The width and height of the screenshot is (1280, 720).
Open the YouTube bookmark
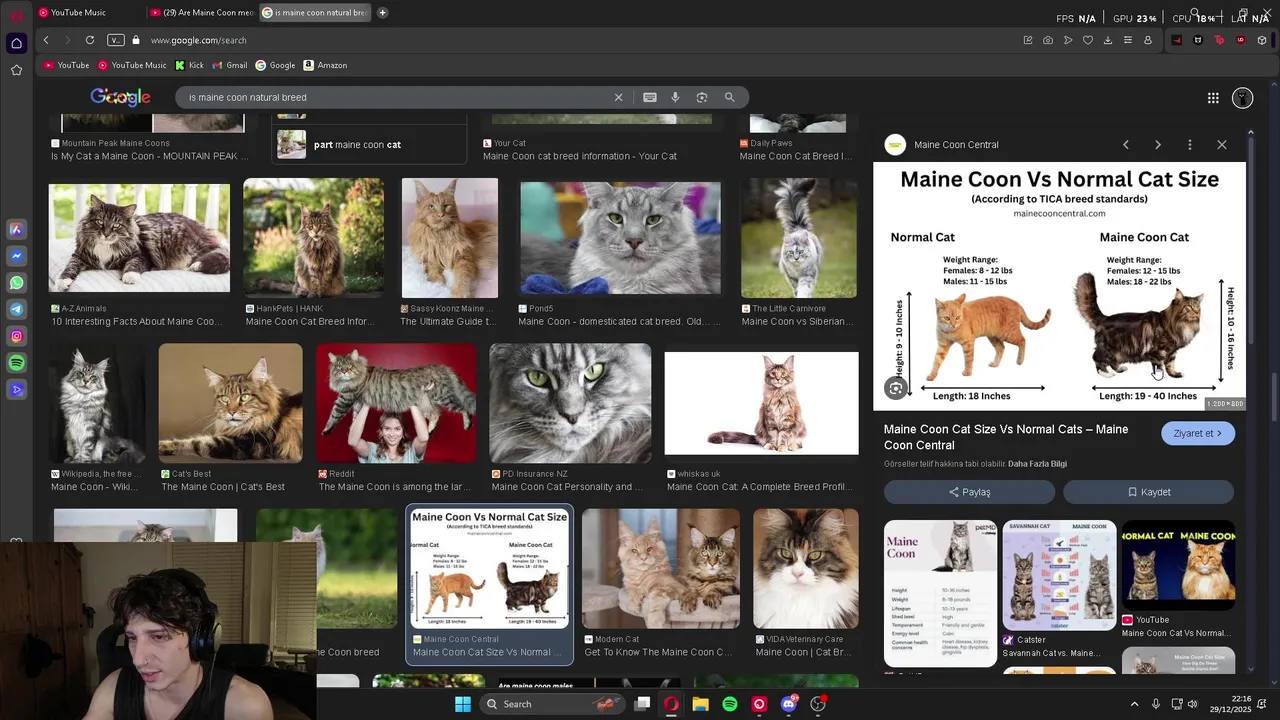[x=66, y=65]
